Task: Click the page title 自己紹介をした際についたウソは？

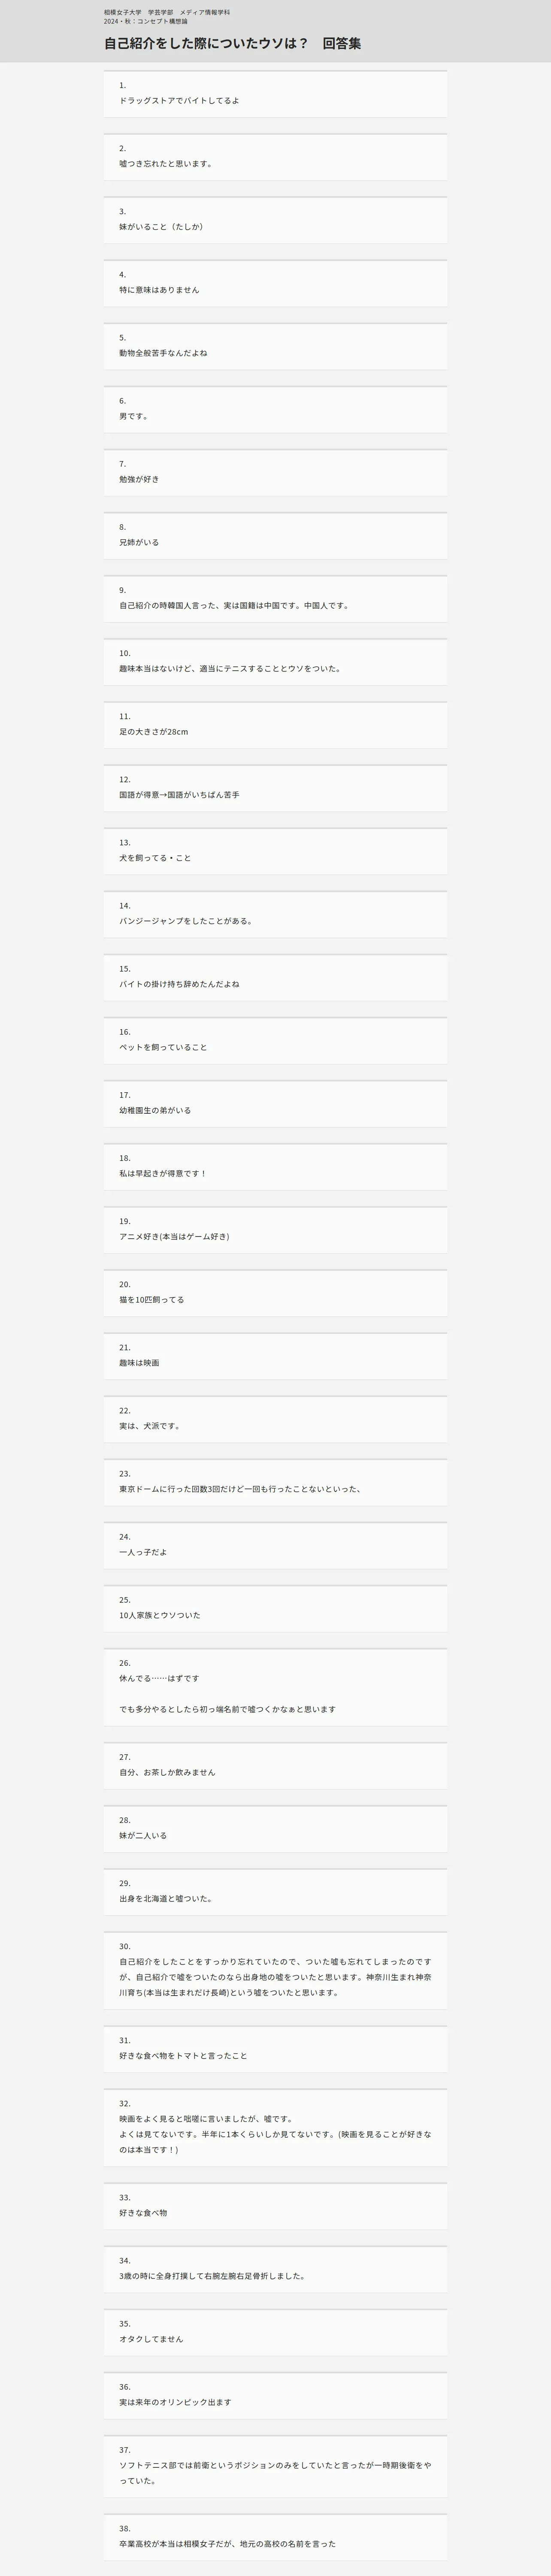Action: point(206,44)
